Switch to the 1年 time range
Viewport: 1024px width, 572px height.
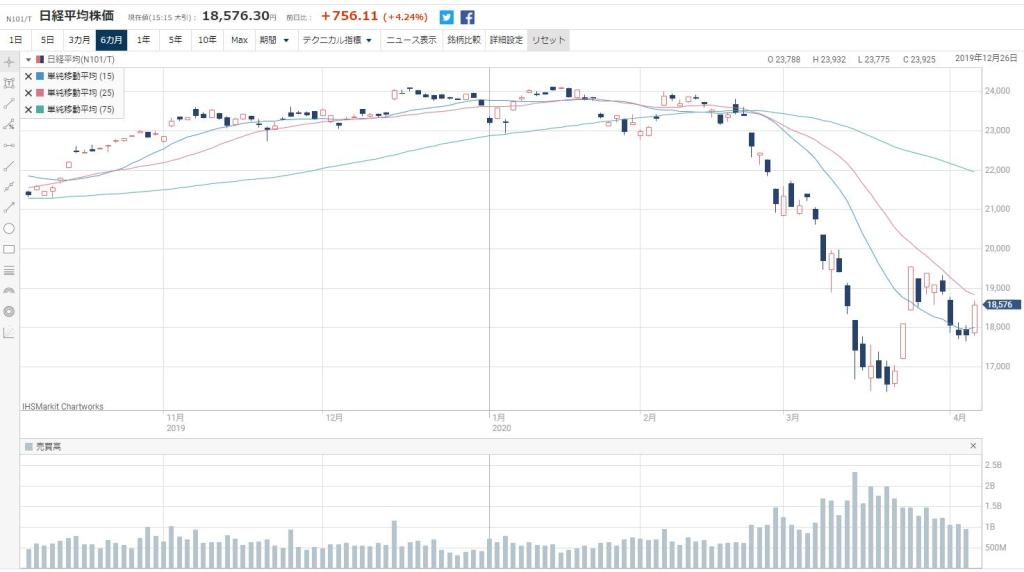coord(144,40)
